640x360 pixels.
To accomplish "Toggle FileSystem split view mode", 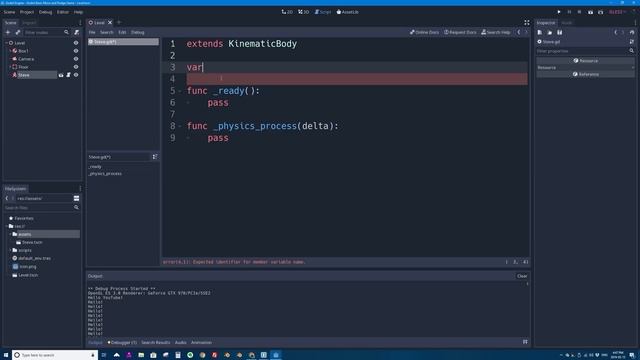I will tap(76, 198).
